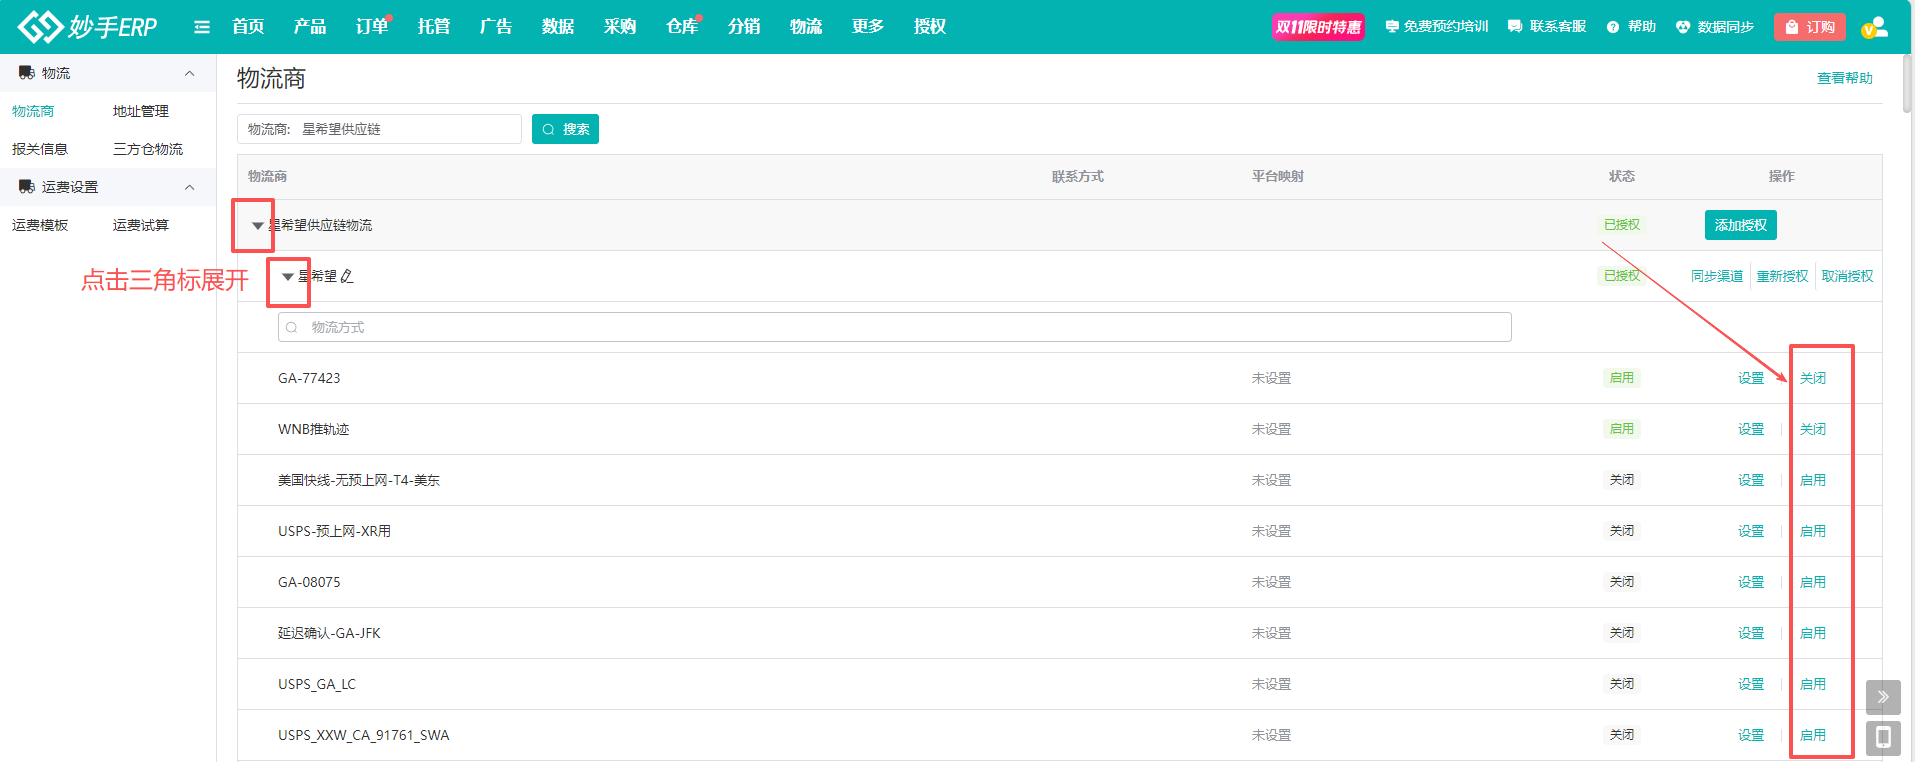Viewport: 1915px width, 762px height.
Task: Collapse the 运费设置 sidebar section
Action: point(189,187)
